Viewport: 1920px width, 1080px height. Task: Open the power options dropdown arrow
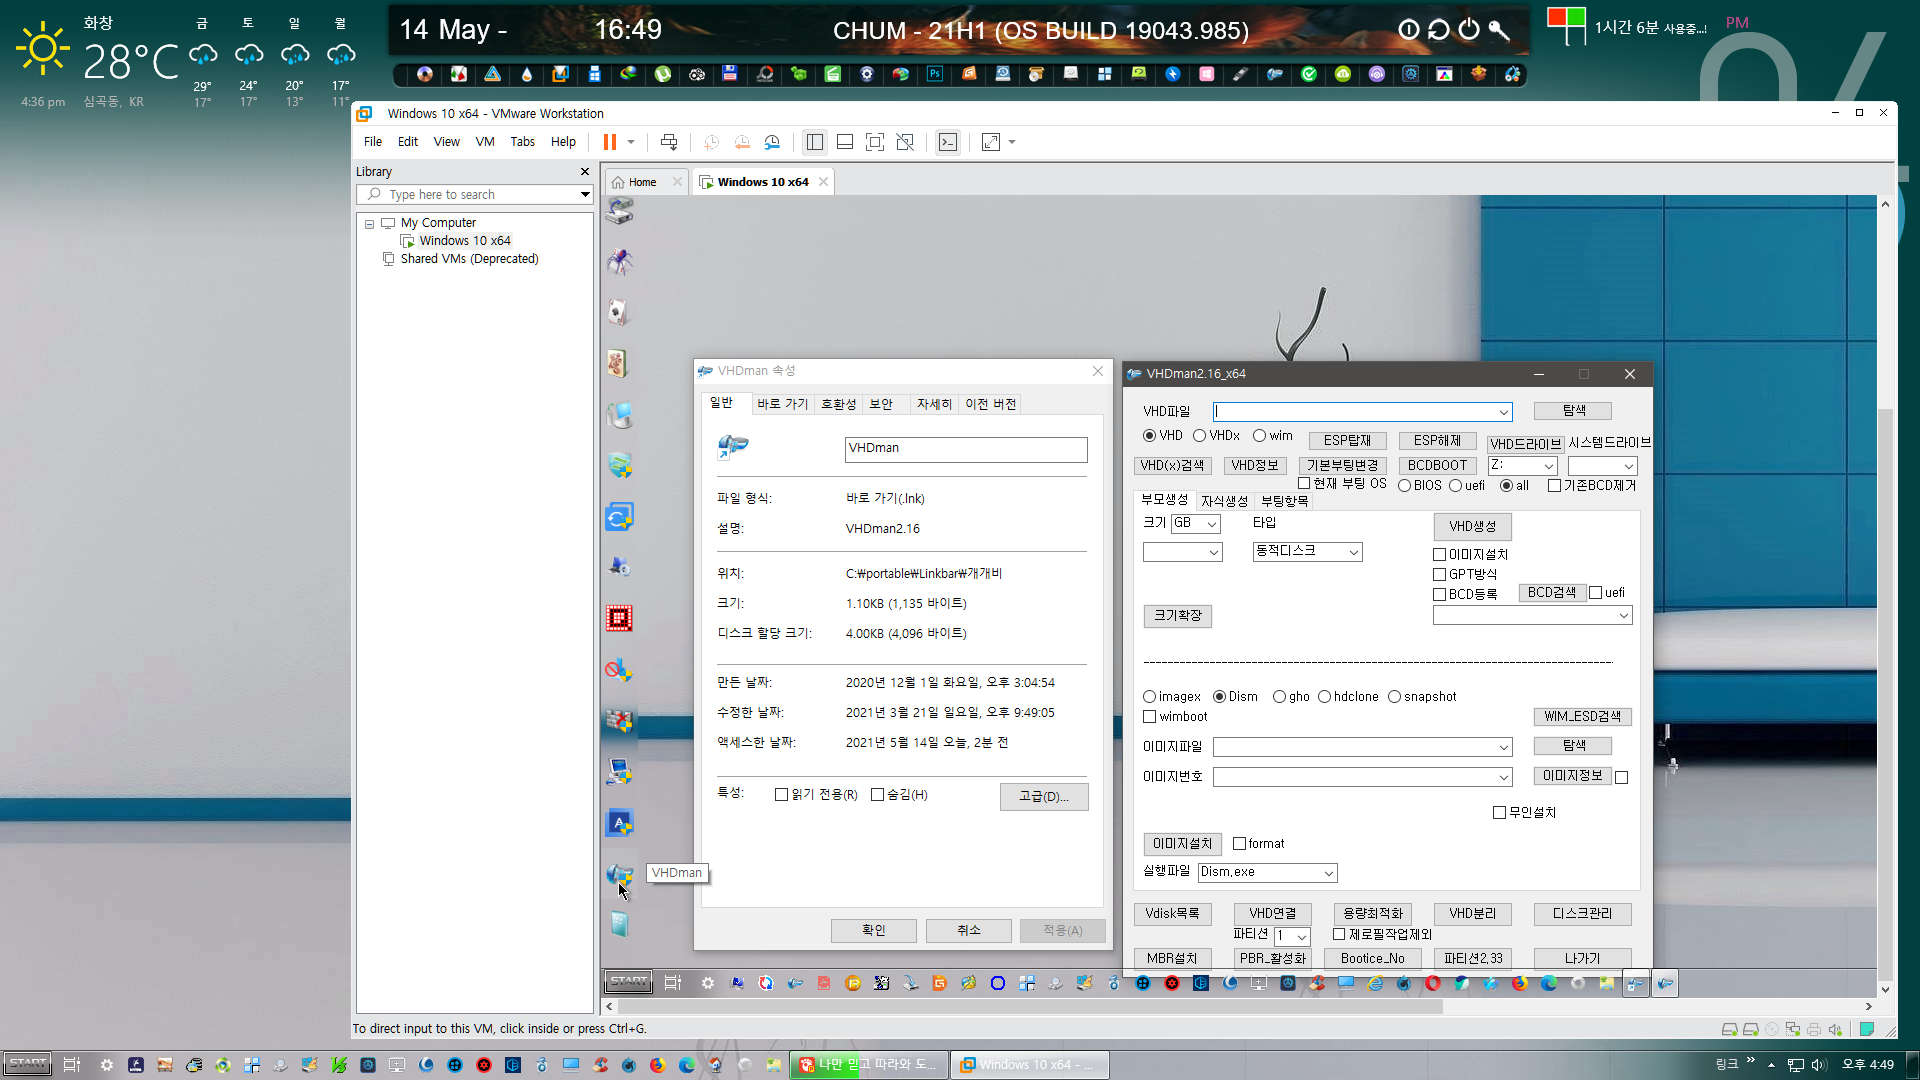[631, 142]
